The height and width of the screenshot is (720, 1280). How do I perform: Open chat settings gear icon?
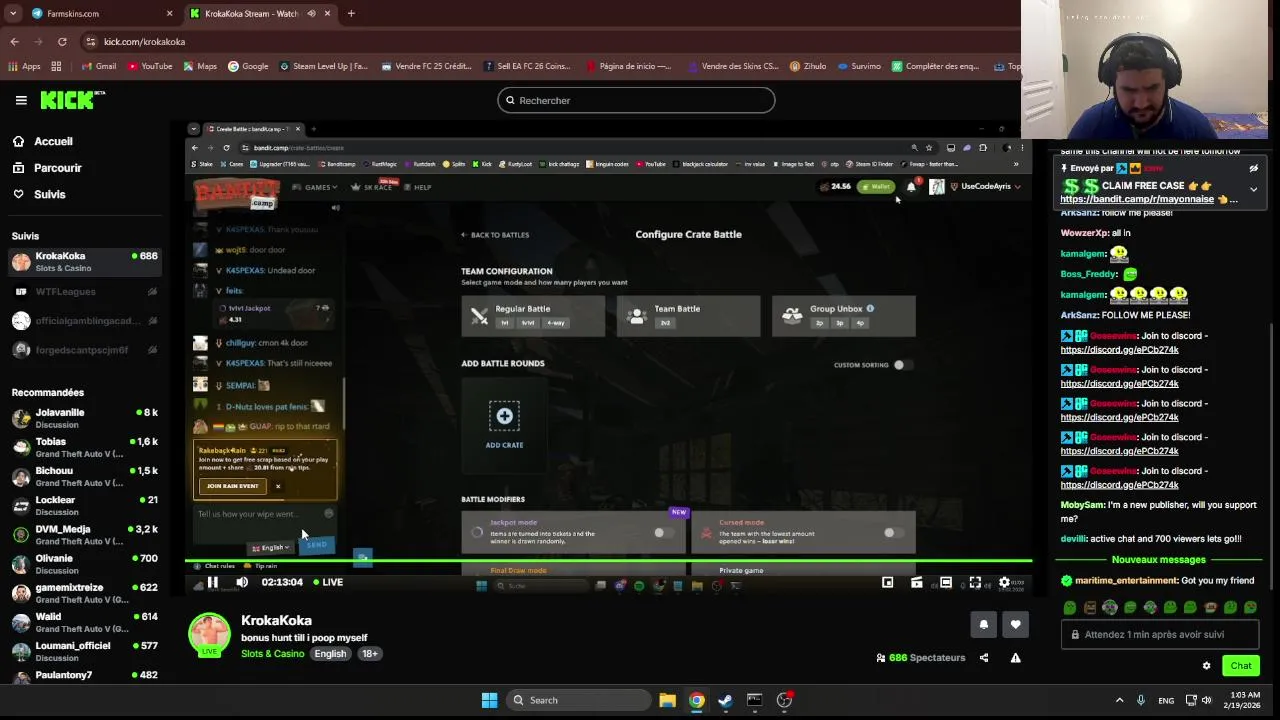(x=1206, y=666)
